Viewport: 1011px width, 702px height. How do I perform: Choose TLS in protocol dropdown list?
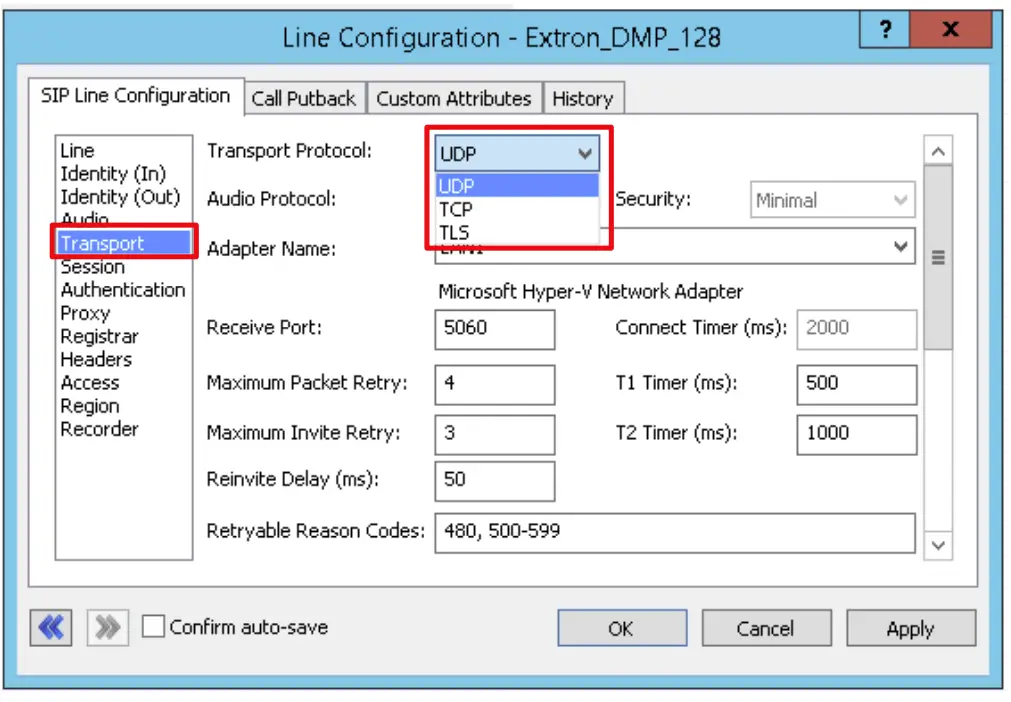(x=517, y=232)
